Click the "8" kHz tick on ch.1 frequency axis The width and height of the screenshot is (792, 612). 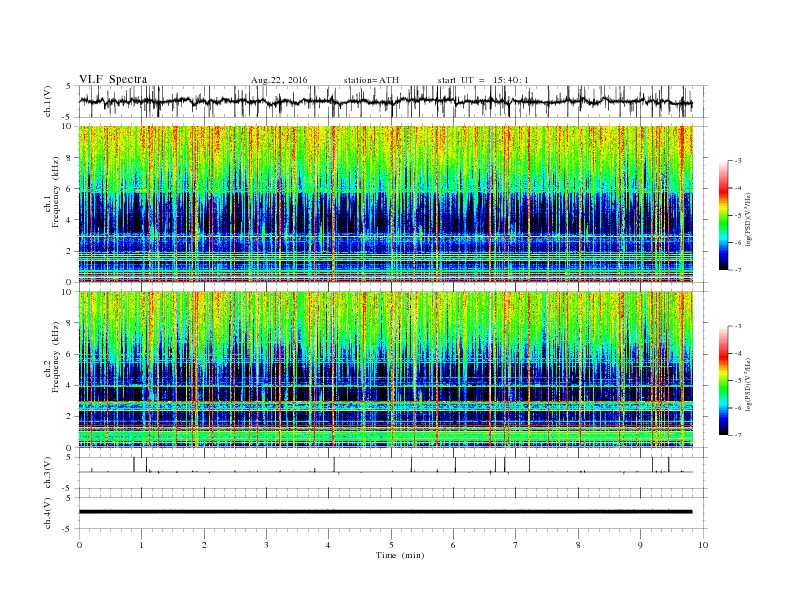point(69,158)
